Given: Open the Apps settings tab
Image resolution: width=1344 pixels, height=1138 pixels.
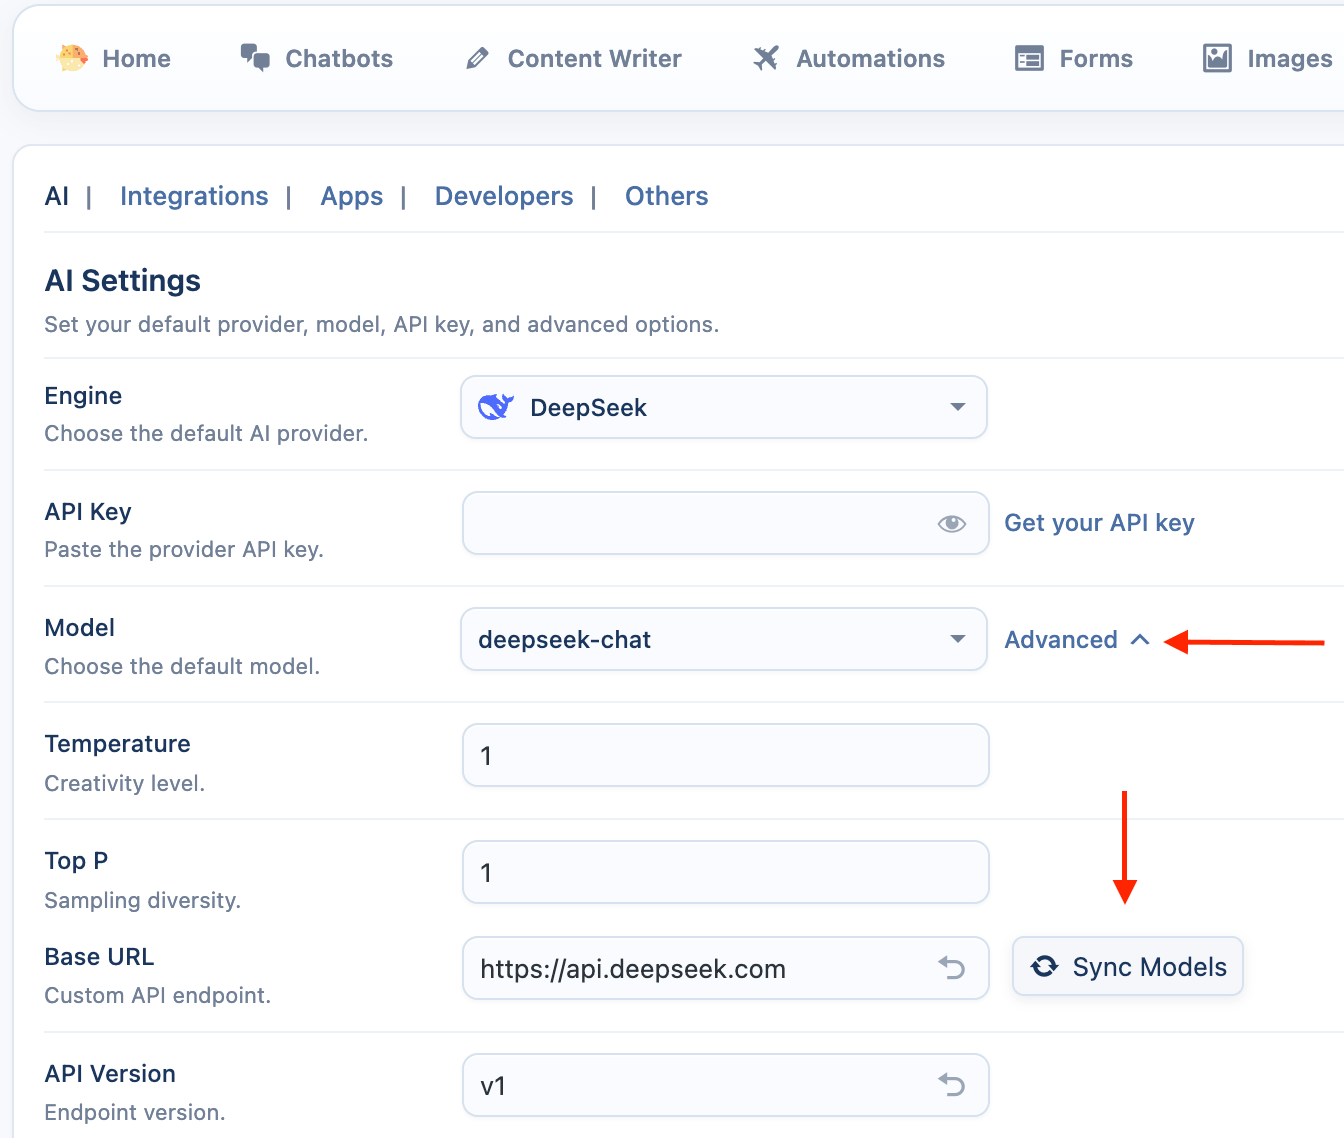Looking at the screenshot, I should (351, 196).
